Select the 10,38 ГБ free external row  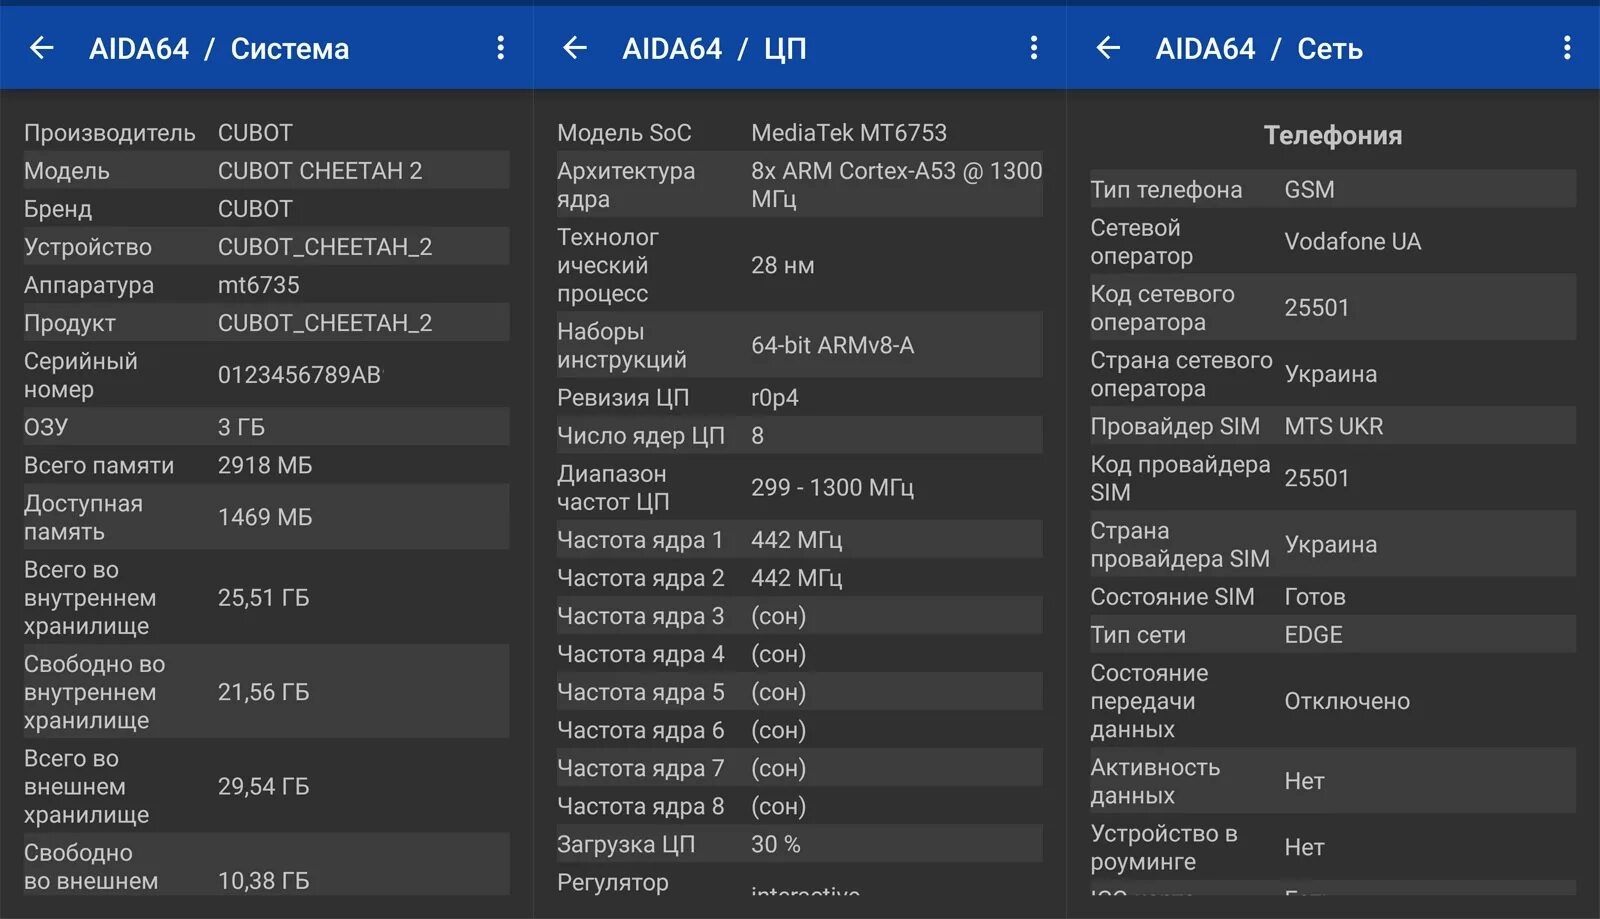(x=266, y=865)
